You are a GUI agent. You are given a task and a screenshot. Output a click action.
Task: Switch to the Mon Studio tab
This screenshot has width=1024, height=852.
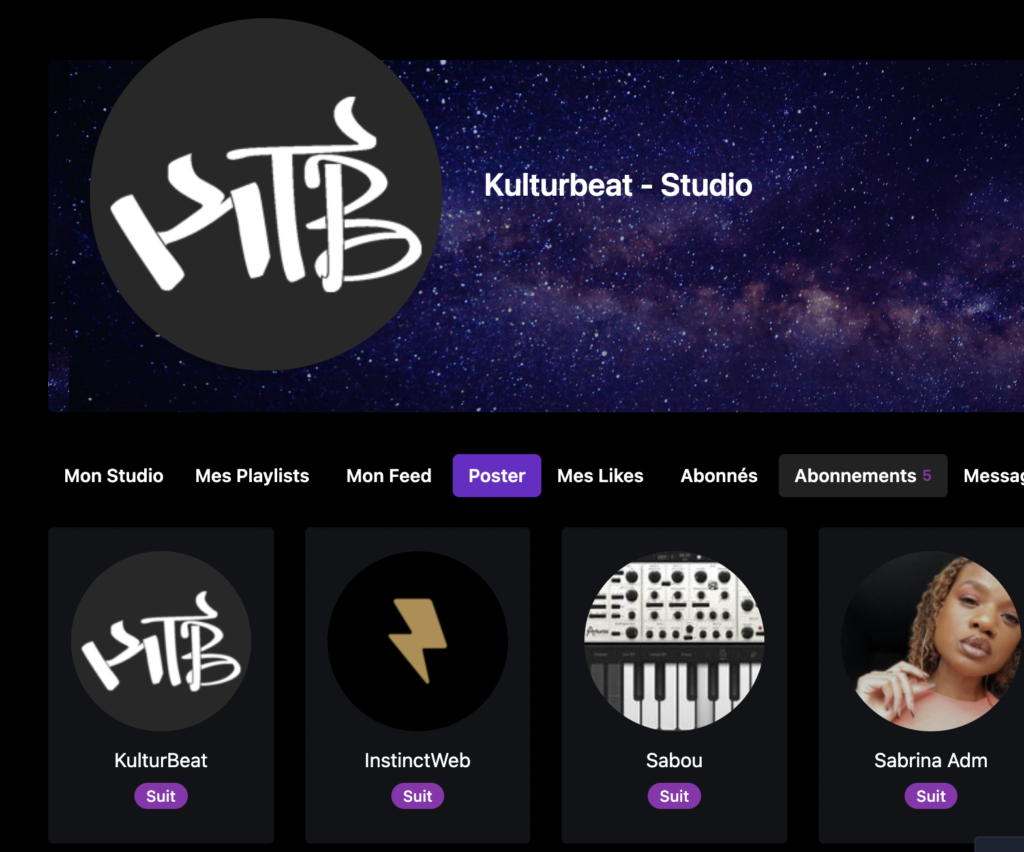(x=114, y=476)
